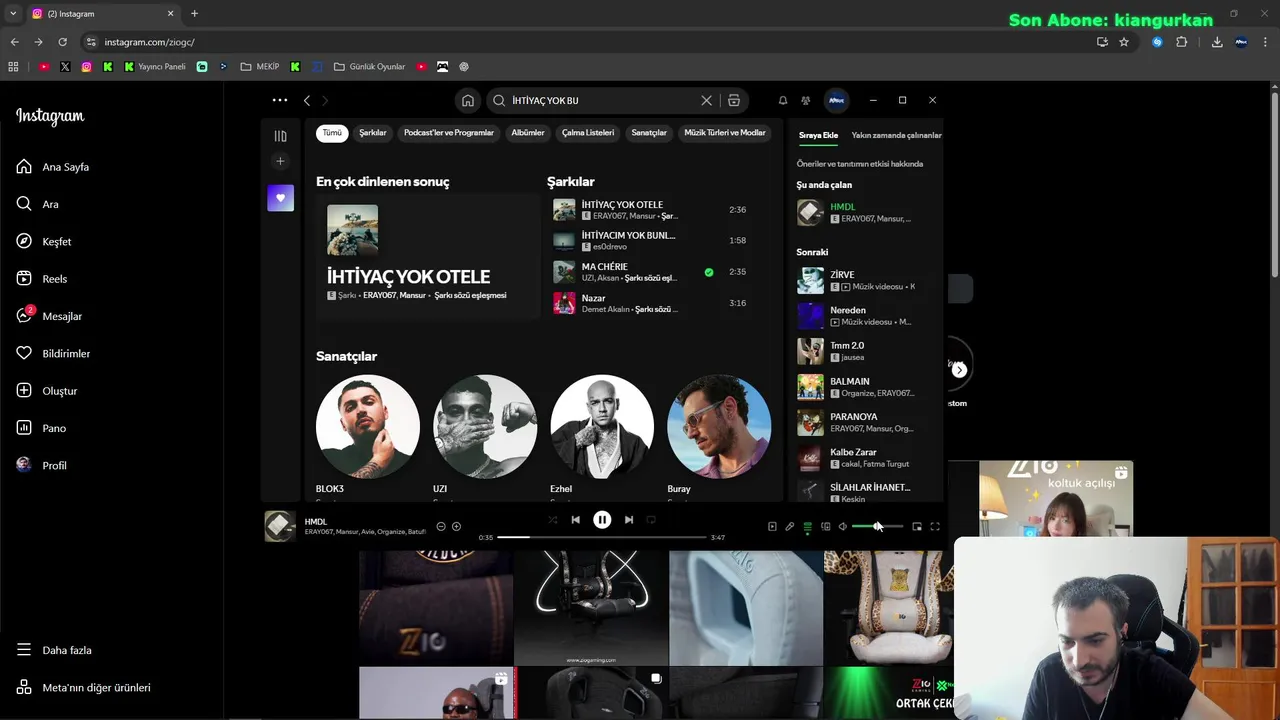Image resolution: width=1280 pixels, height=720 pixels.
Task: Toggle shuffle in the Spotify player
Action: [553, 520]
